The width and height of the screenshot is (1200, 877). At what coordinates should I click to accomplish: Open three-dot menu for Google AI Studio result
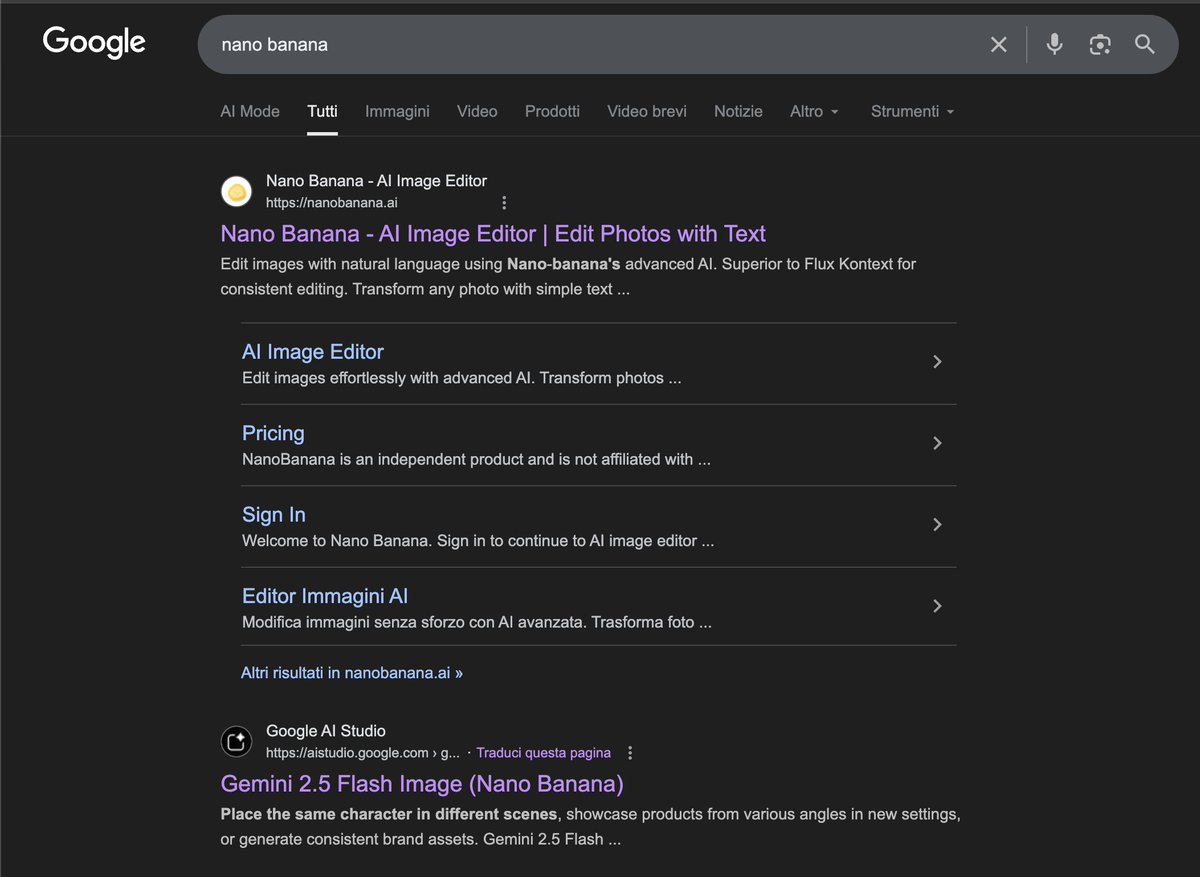click(x=630, y=753)
